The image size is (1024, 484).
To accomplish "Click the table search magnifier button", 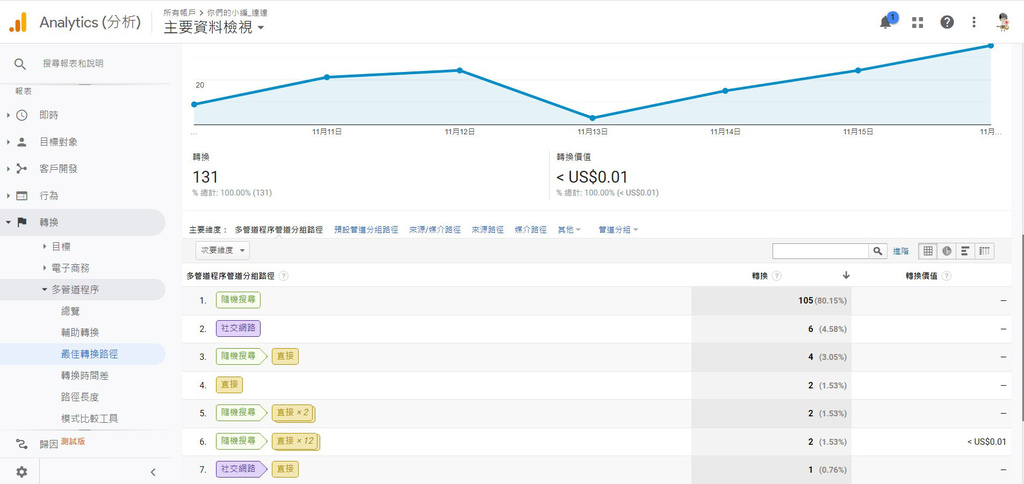I will (878, 251).
